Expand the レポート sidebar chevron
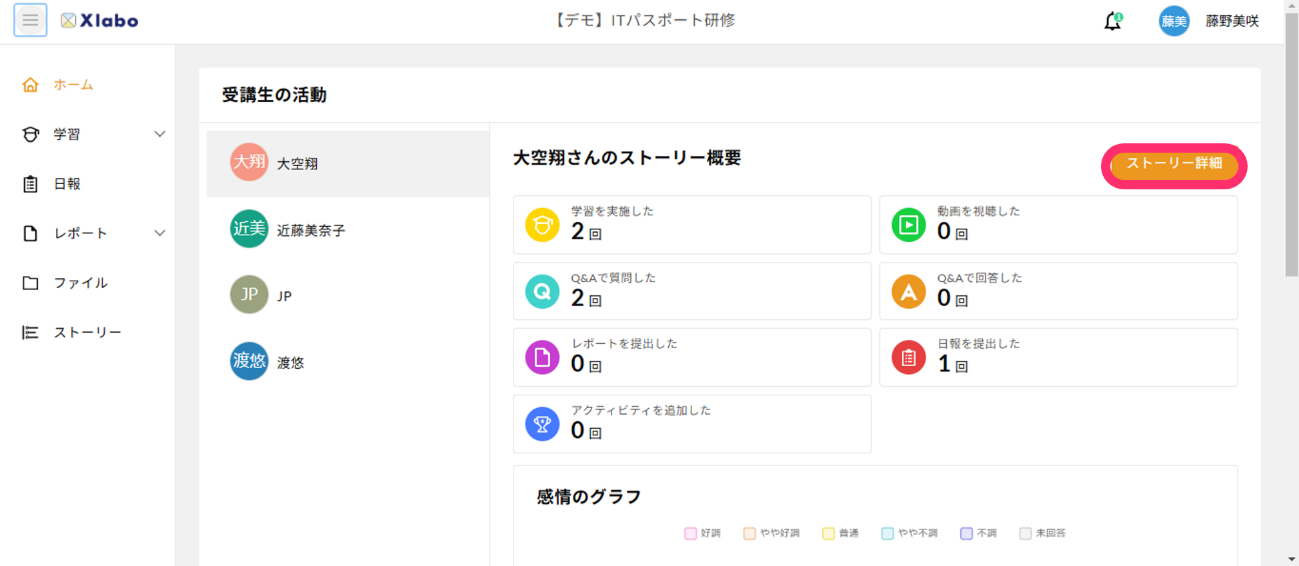Screen dimensions: 1299x566 point(159,233)
